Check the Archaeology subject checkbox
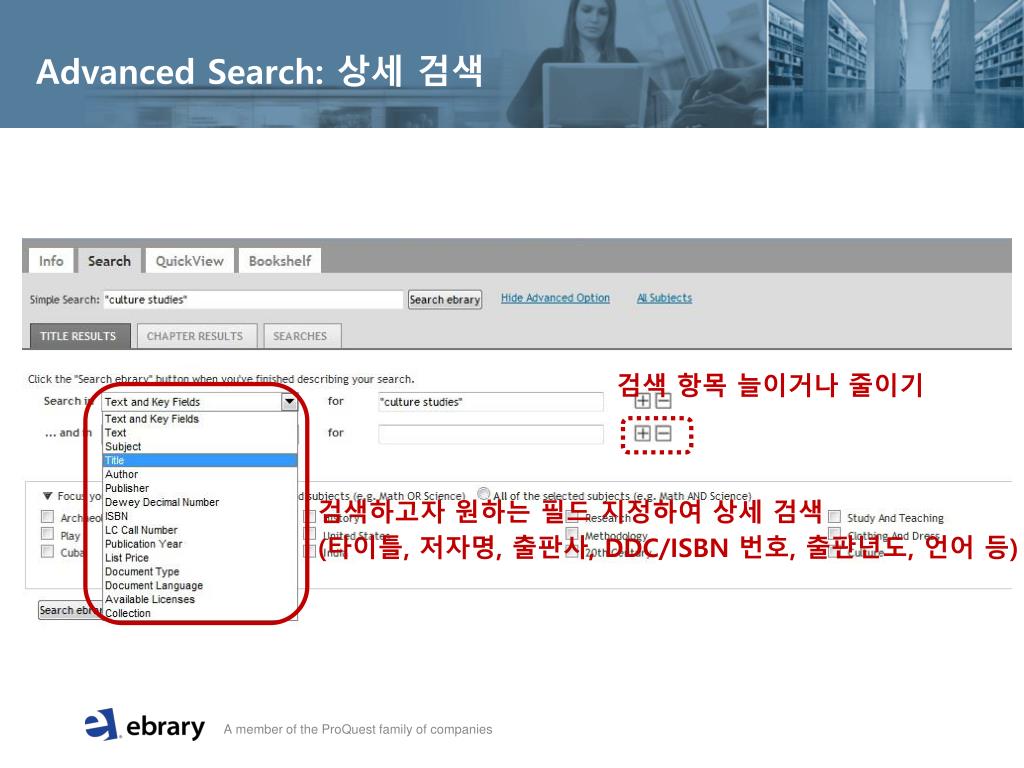 click(47, 517)
